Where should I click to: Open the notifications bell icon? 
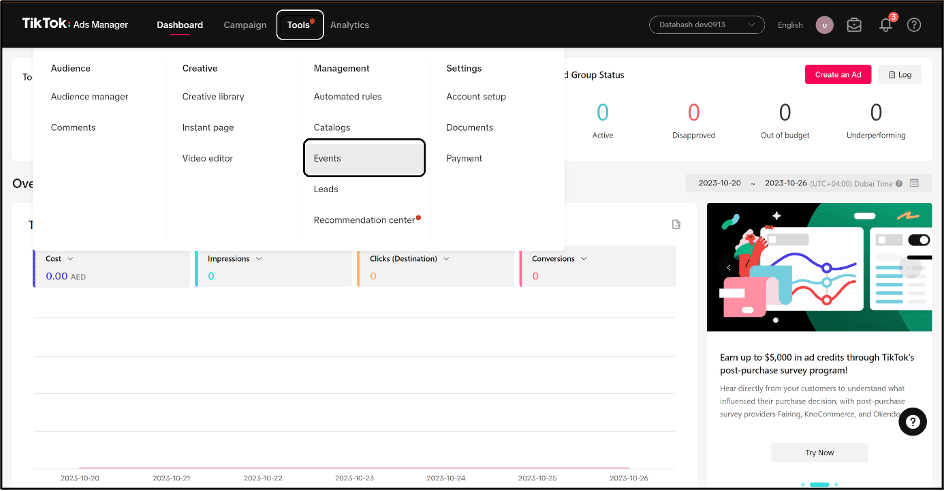tap(885, 25)
